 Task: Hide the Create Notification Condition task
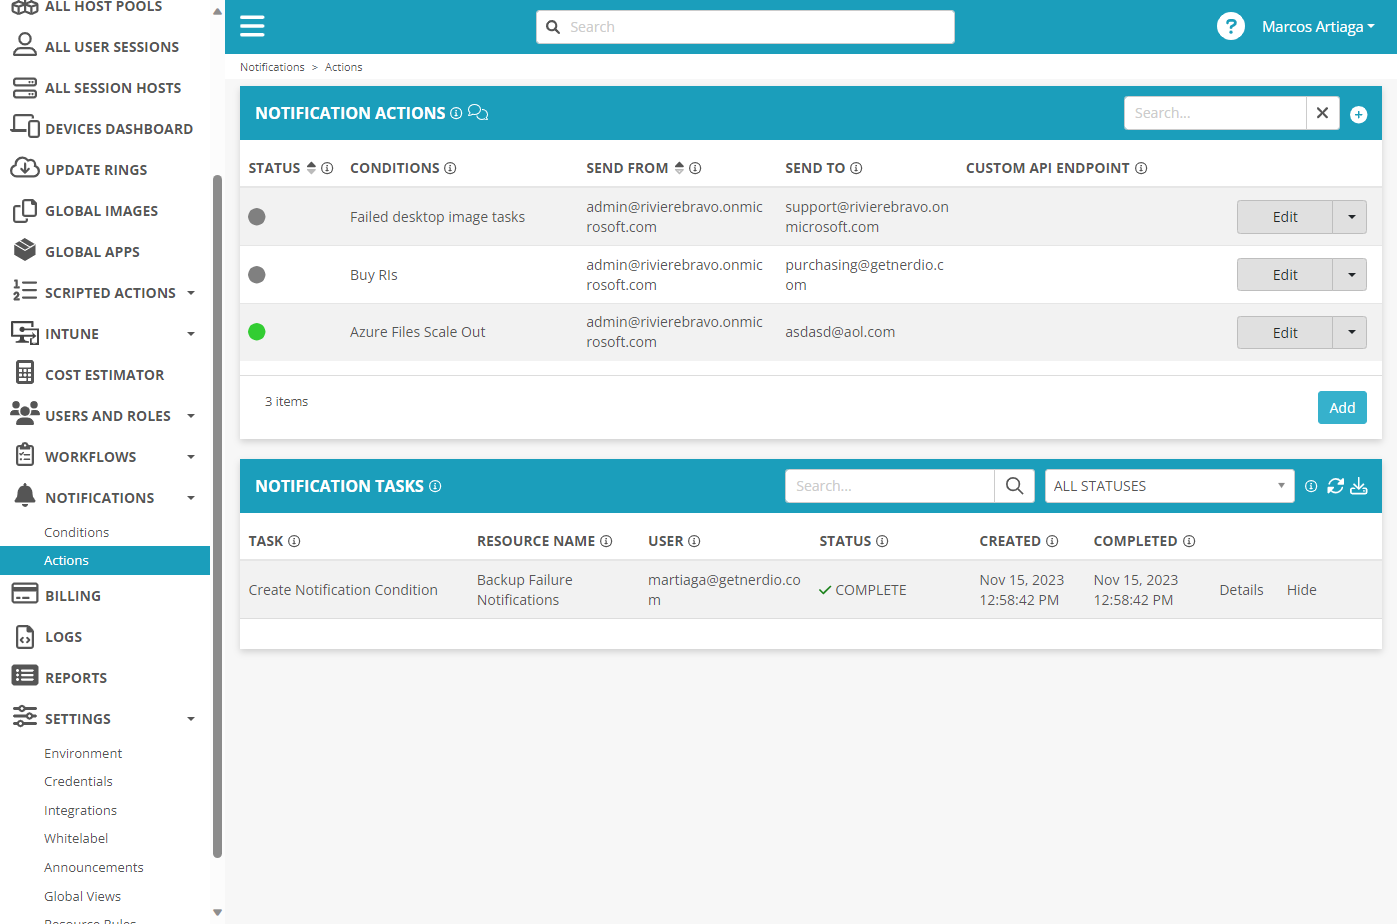coord(1301,590)
